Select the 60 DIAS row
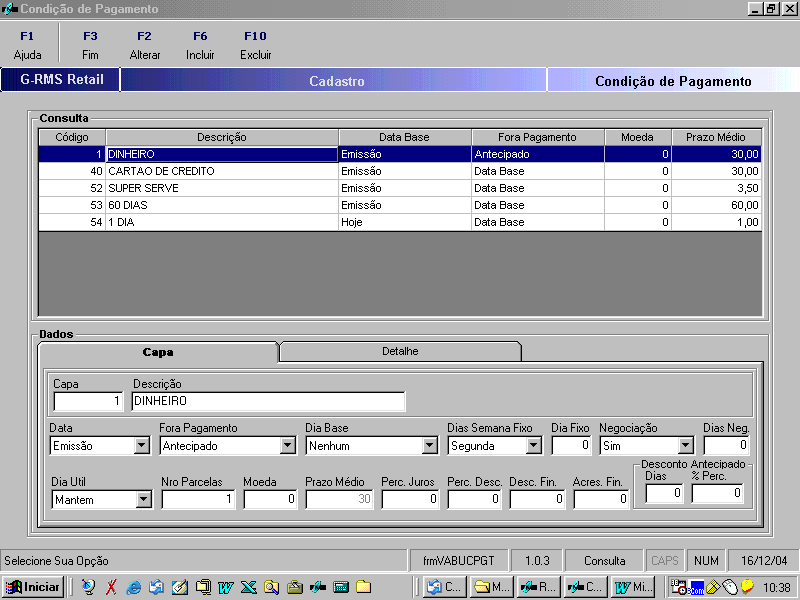Image resolution: width=800 pixels, height=600 pixels. pyautogui.click(x=400, y=205)
